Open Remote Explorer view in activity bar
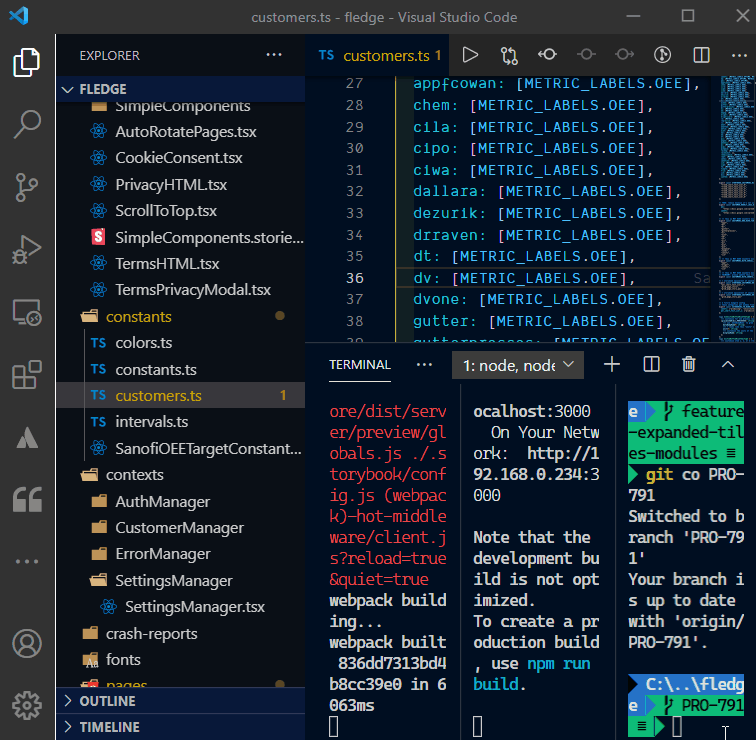The image size is (756, 740). point(27,312)
